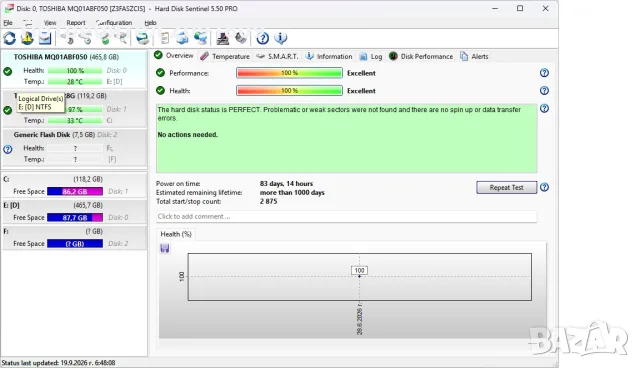Screen dimensions: 640x368
Task: Click the E: free space 87,7 GB bar
Action: coord(75,217)
